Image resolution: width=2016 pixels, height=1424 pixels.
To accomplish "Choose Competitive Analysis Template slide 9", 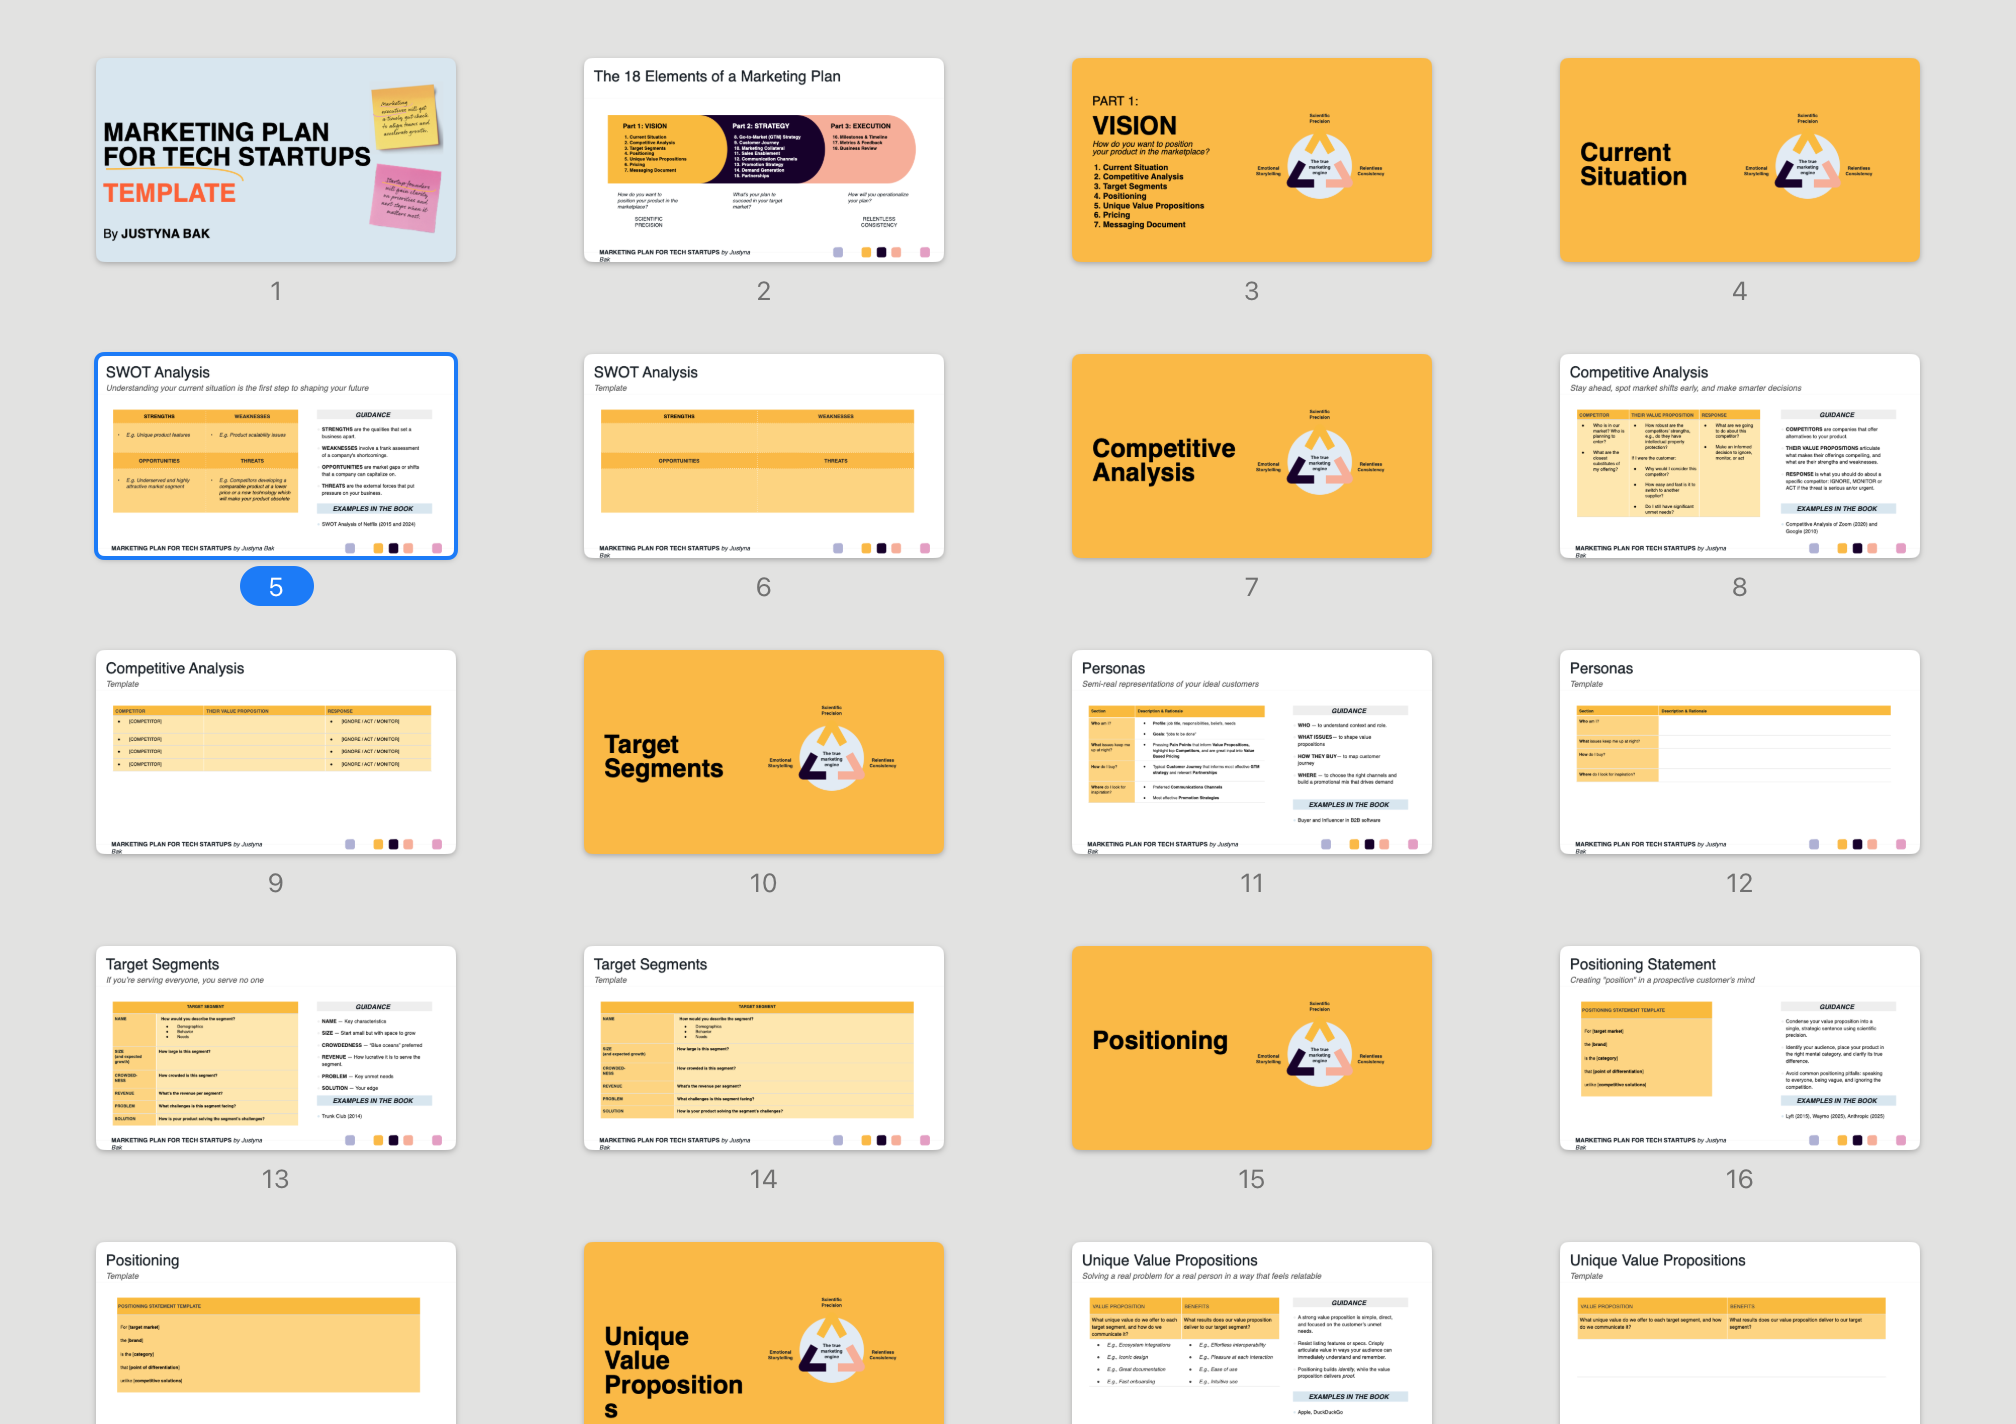I will 276,752.
